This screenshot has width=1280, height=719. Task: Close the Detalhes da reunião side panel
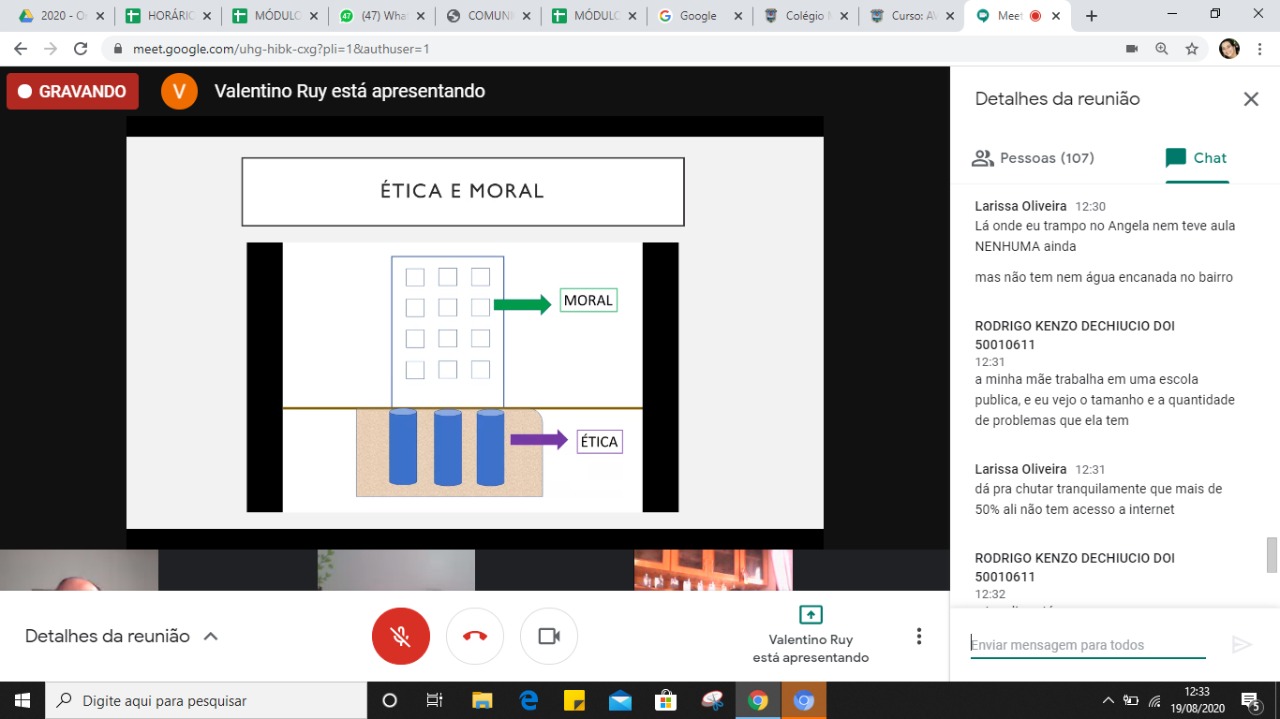pos(1250,99)
